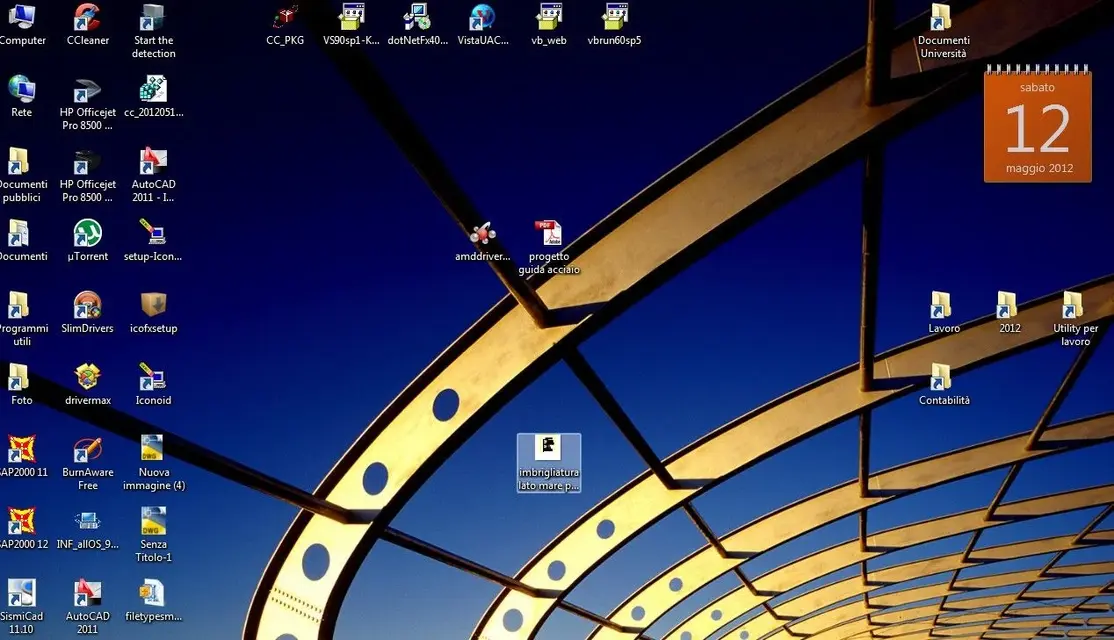Click the calendar gadget showing sabato 12
The width and height of the screenshot is (1114, 640).
tap(1037, 124)
